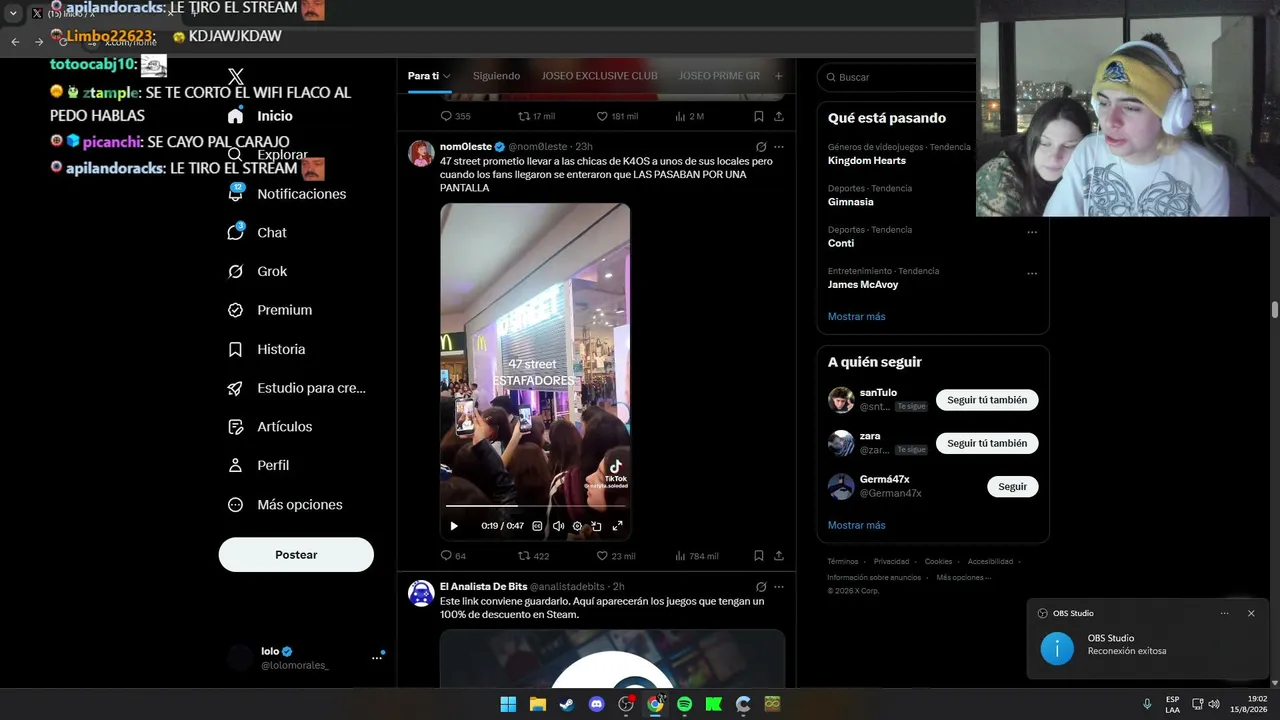The width and height of the screenshot is (1280, 720).
Task: Like the nom0leste post with 23 mil likes
Action: coord(615,556)
